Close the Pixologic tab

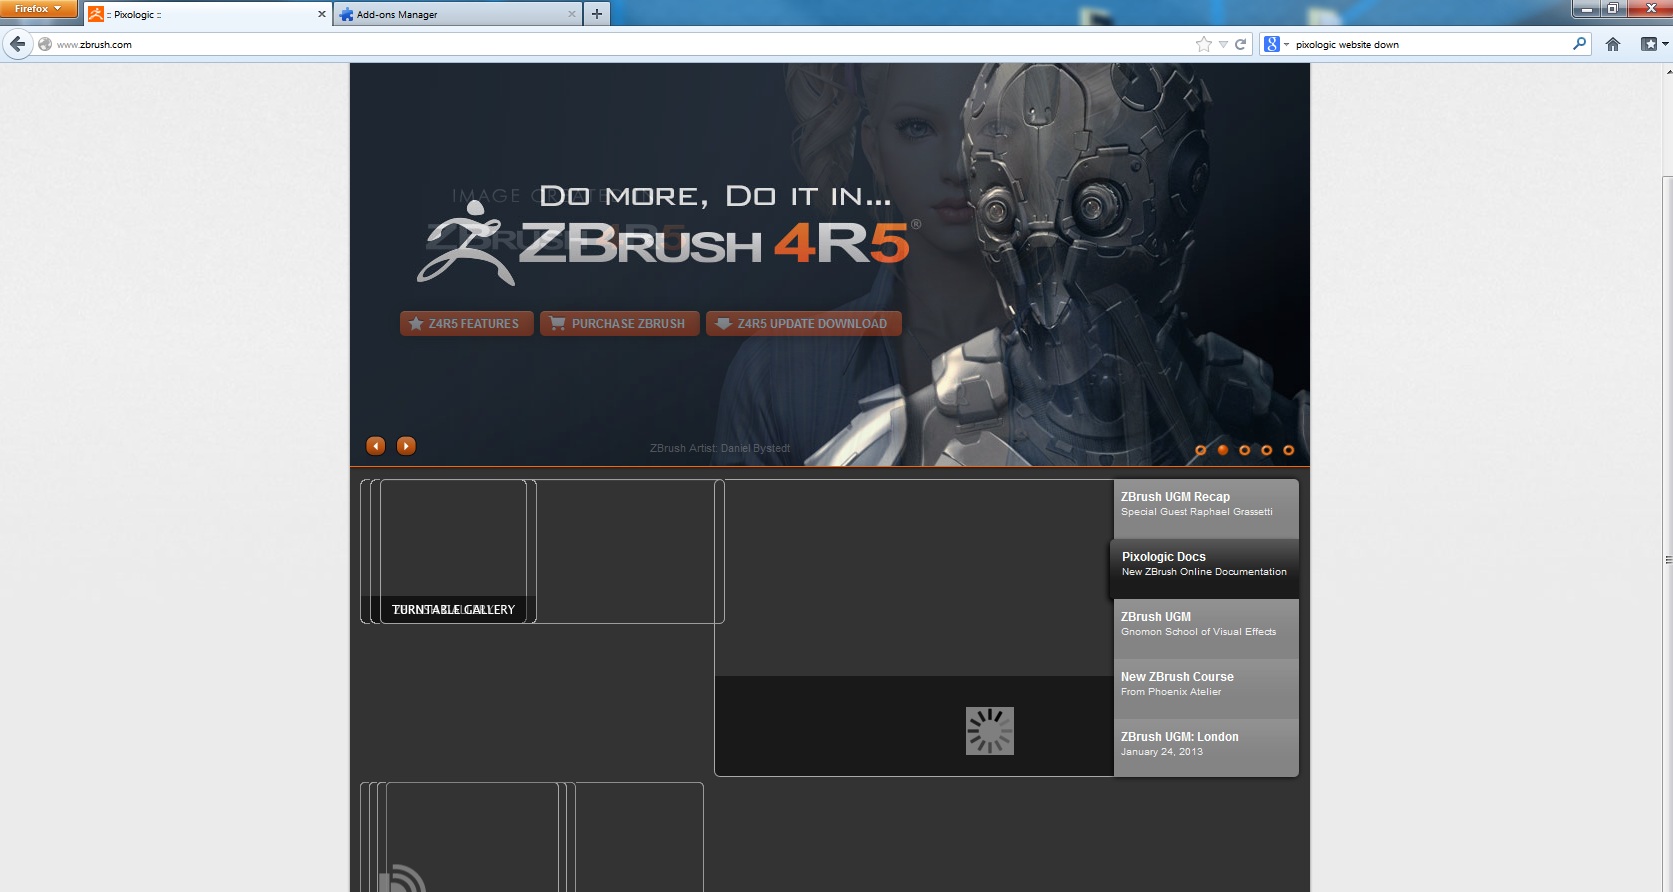(x=322, y=14)
